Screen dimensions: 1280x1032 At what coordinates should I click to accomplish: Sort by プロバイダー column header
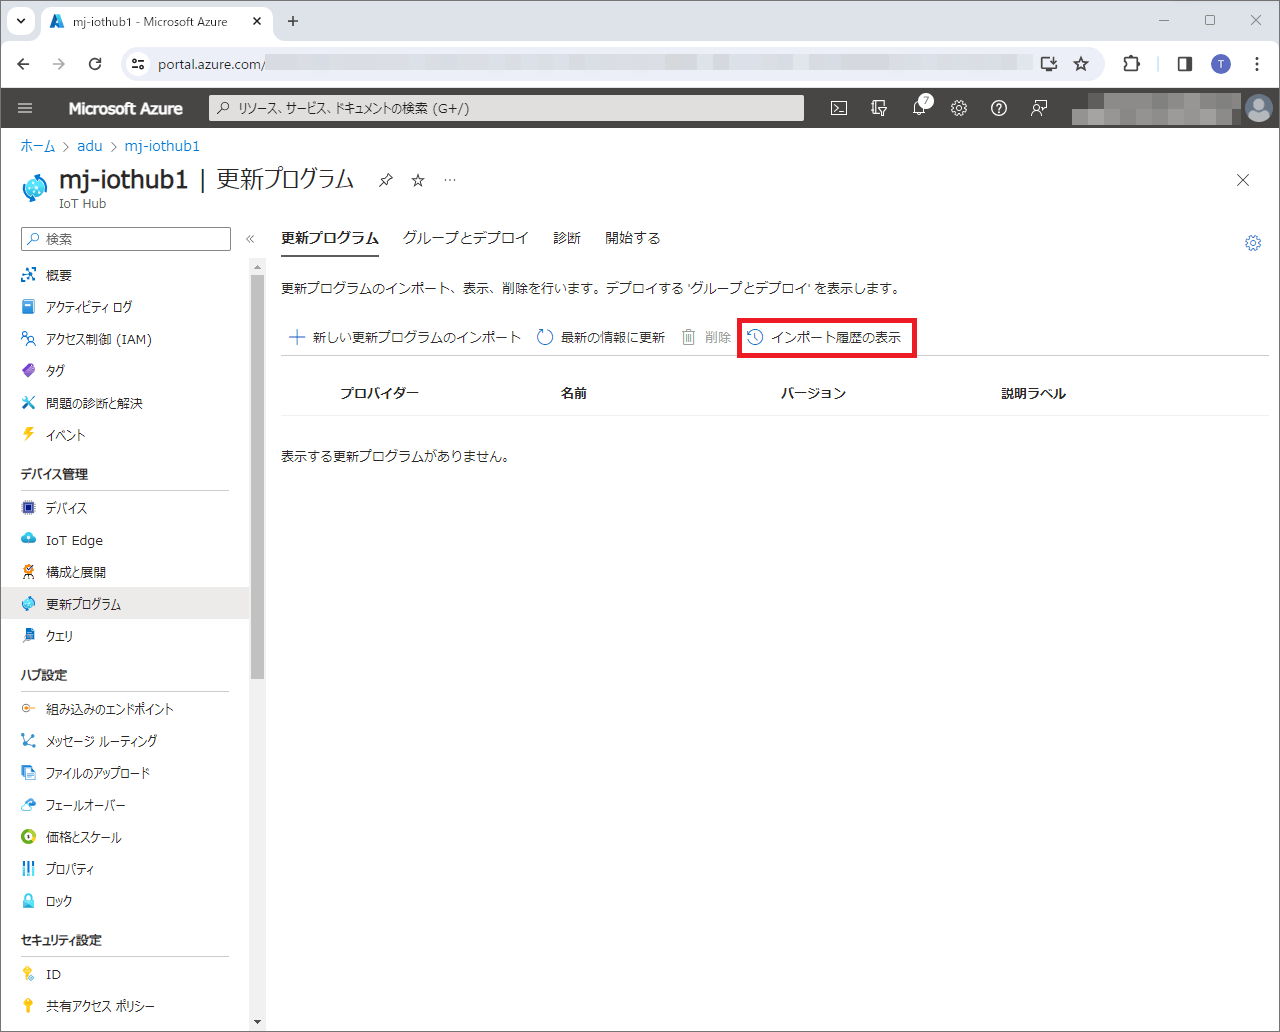point(379,393)
